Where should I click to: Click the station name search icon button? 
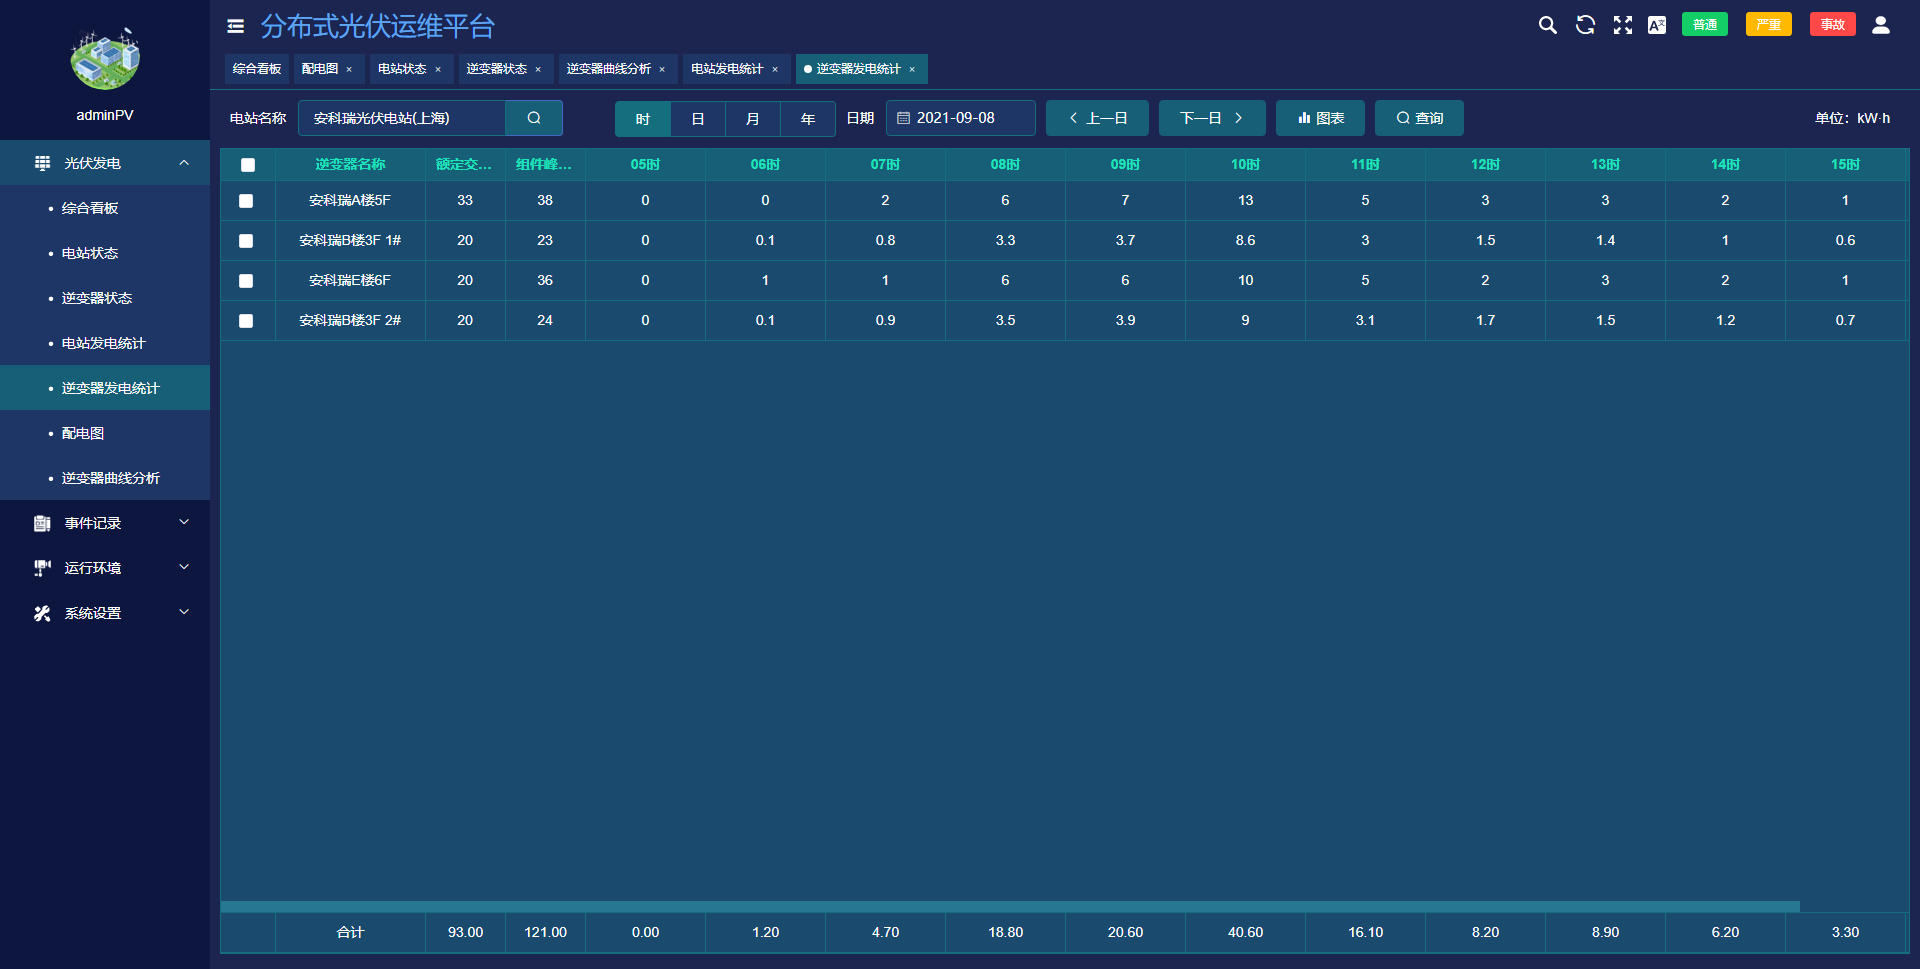534,118
